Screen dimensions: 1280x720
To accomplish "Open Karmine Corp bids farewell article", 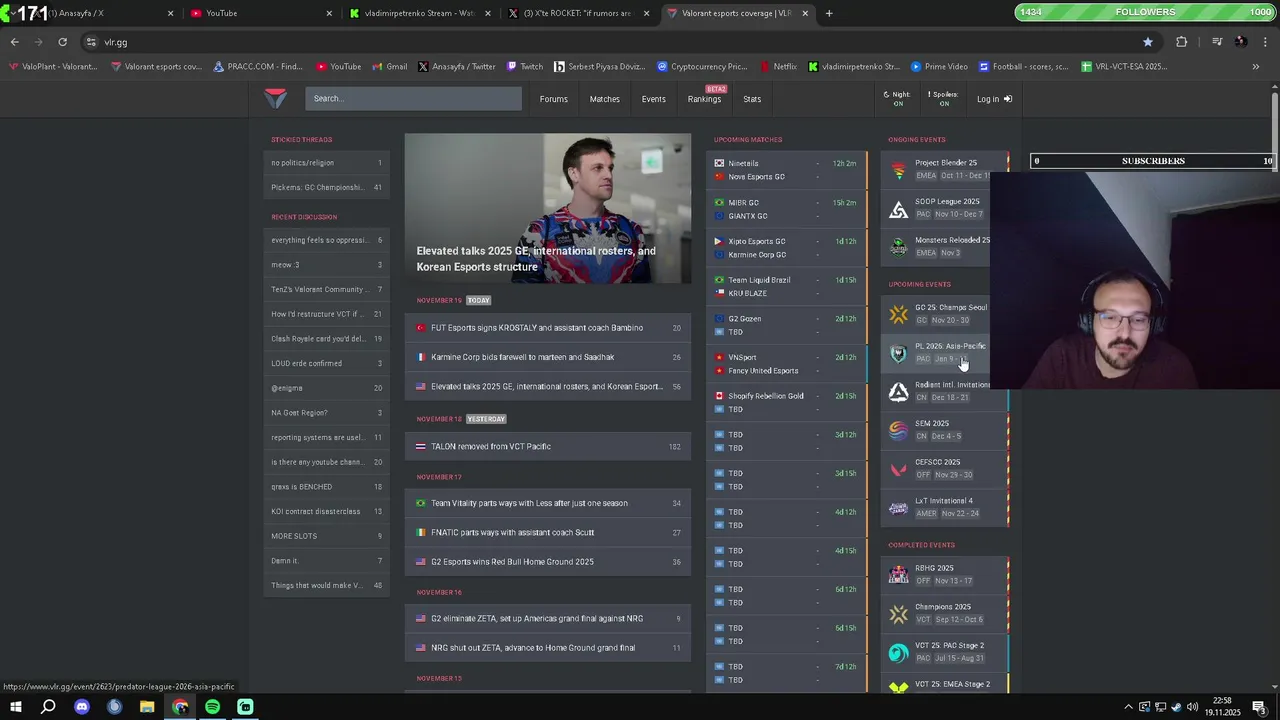I will [547, 357].
